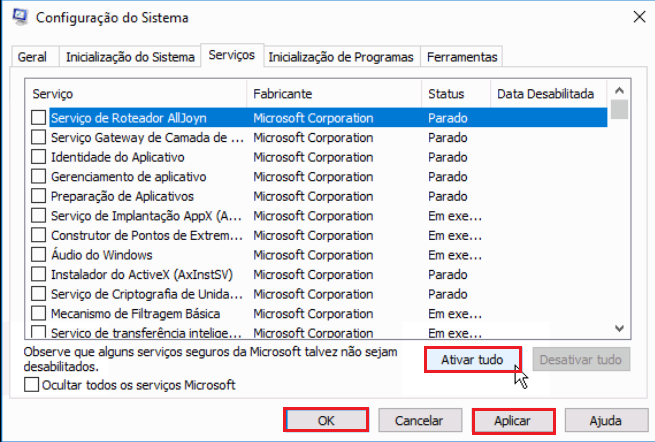The image size is (655, 442).
Task: Click the scrollbar up arrow
Action: coord(619,90)
